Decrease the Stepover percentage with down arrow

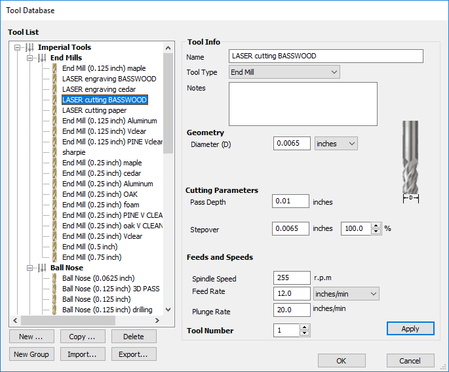tap(376, 232)
